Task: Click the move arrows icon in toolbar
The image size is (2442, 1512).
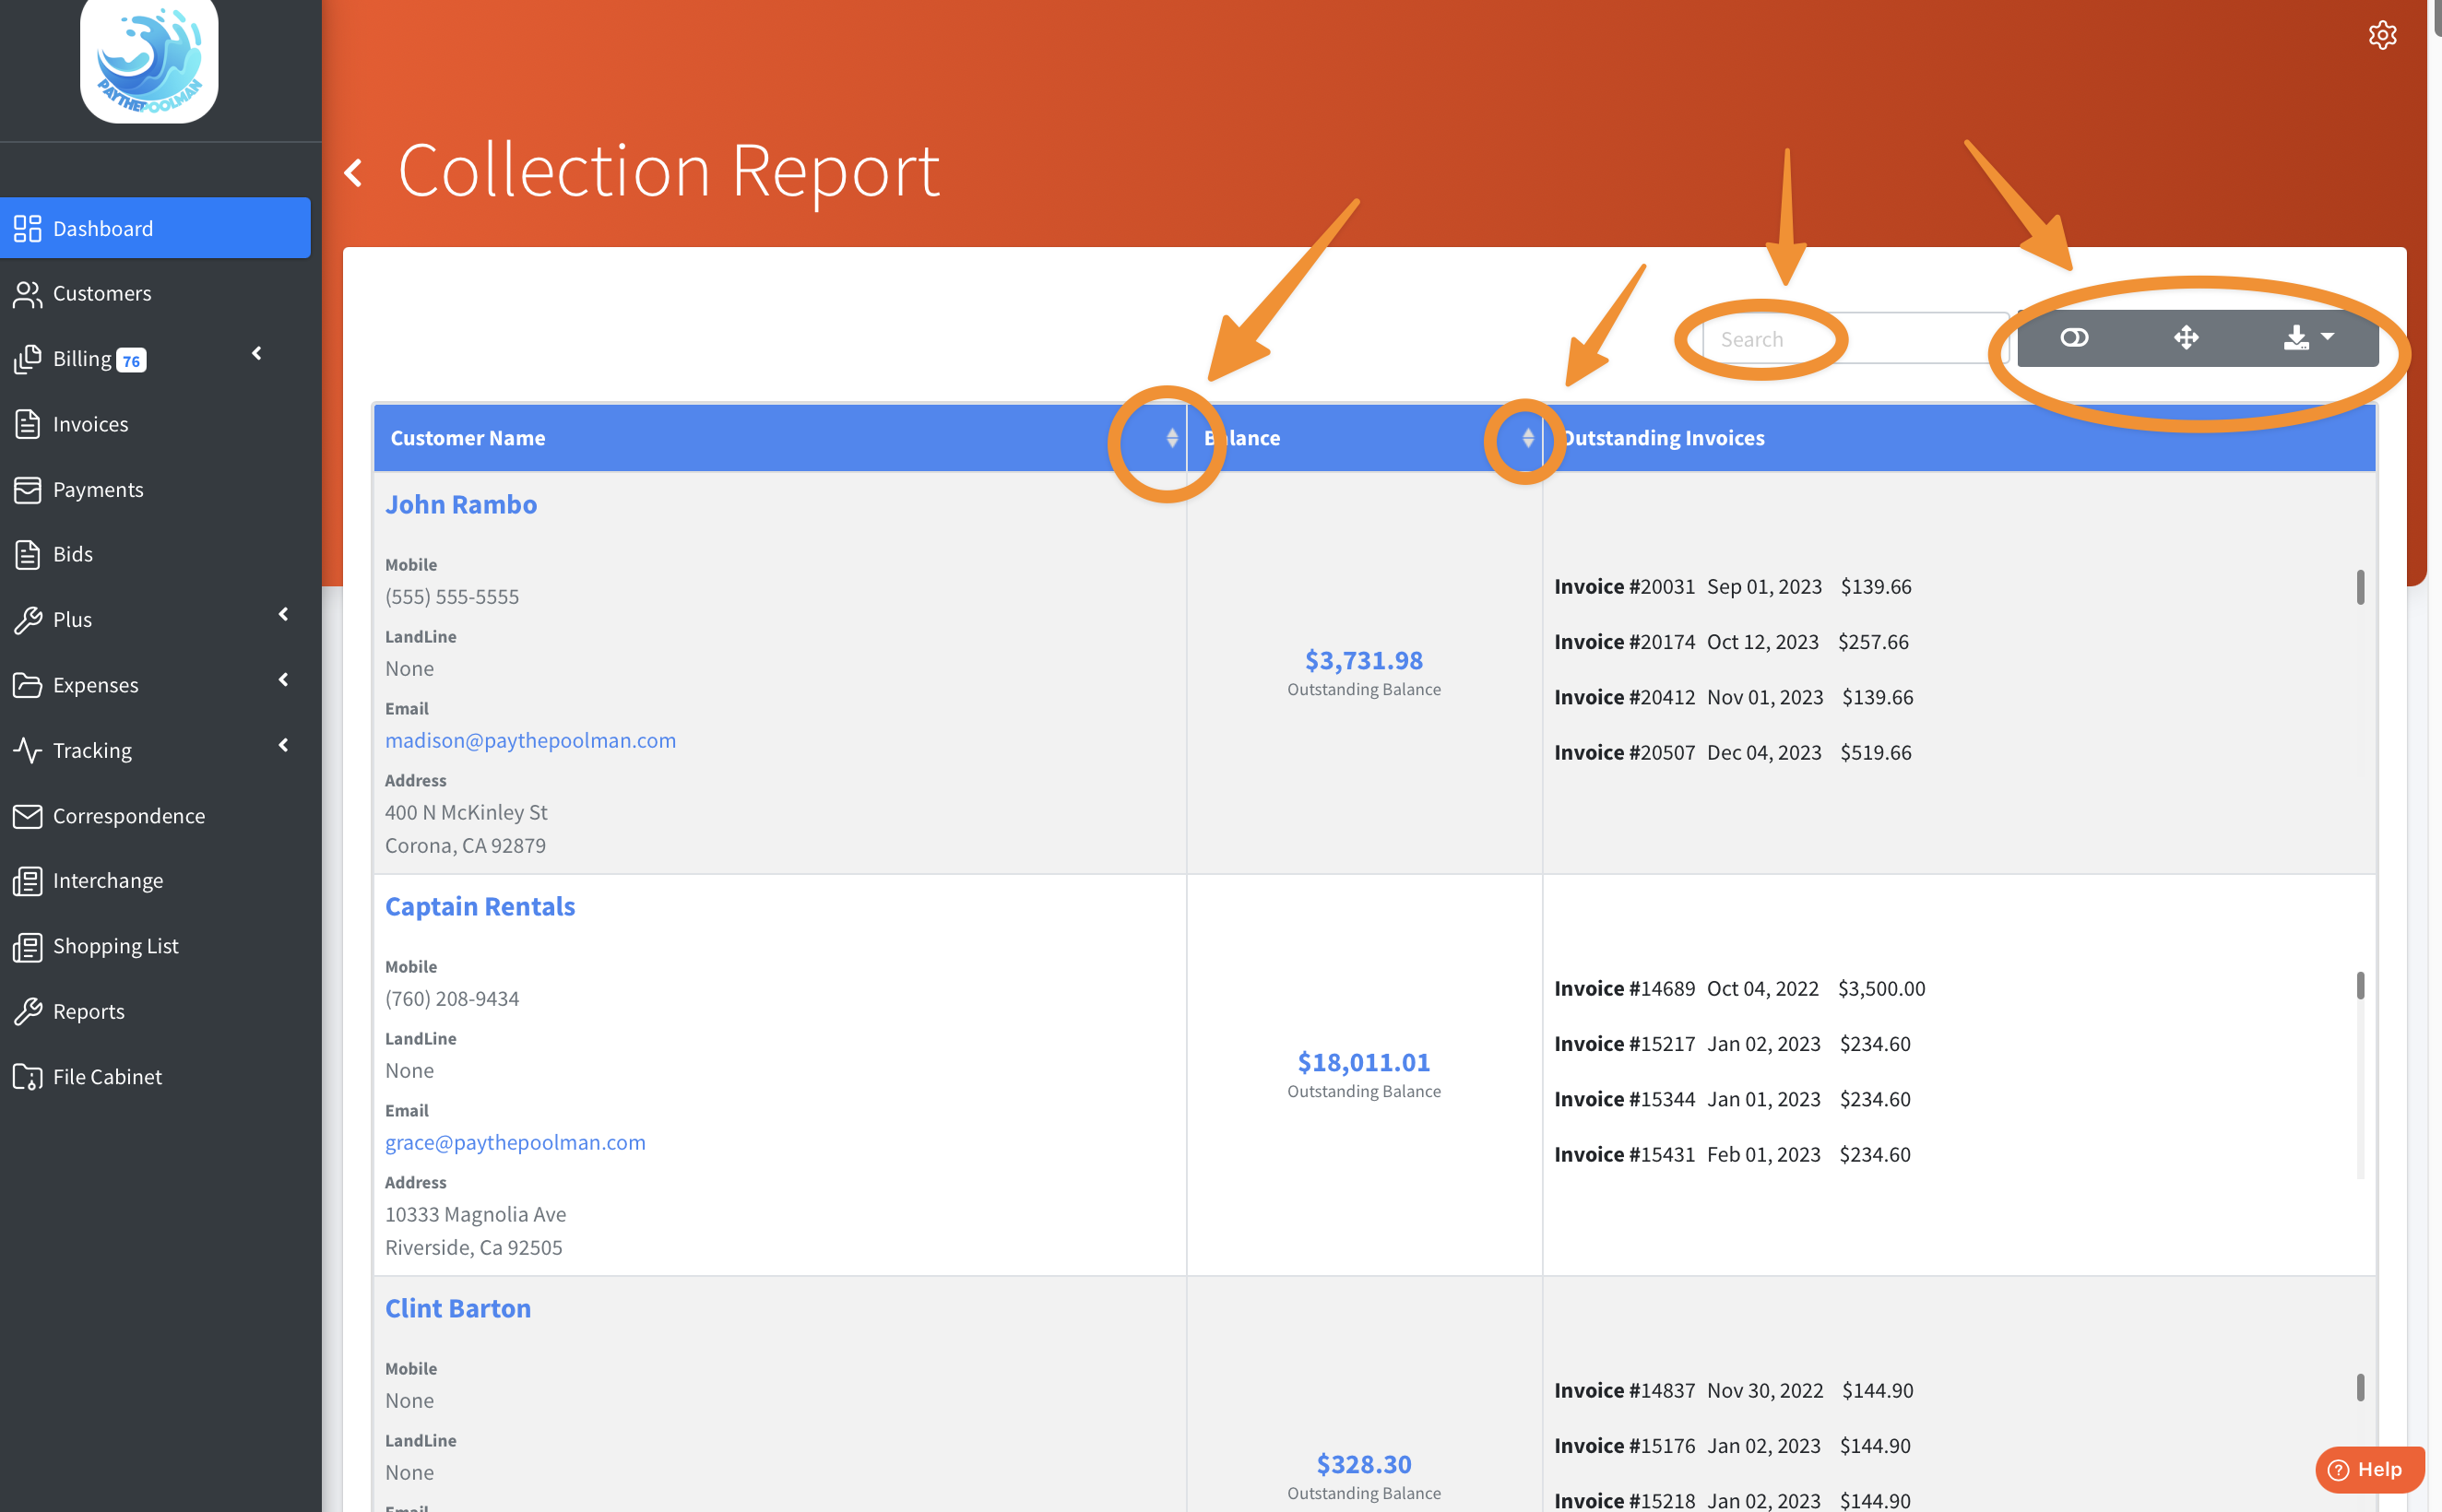Action: 2185,338
